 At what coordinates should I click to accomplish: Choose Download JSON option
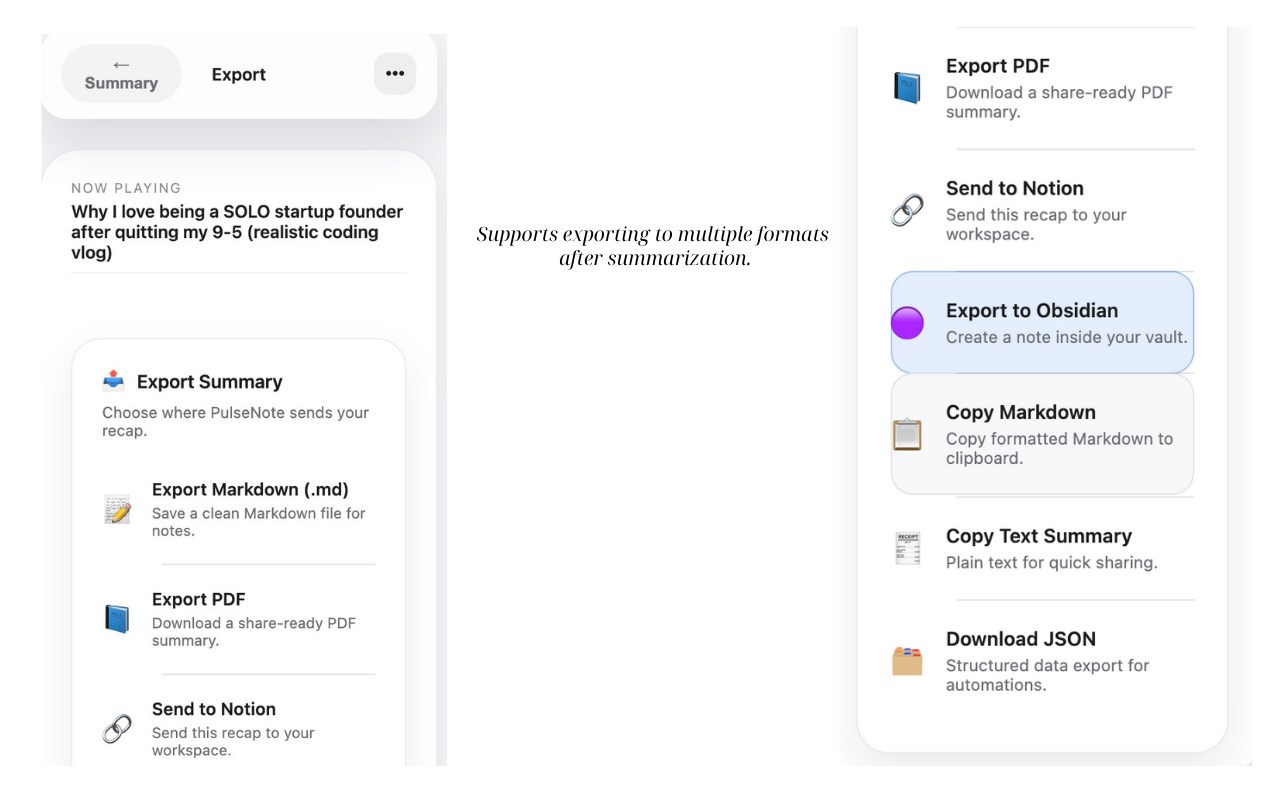1042,661
